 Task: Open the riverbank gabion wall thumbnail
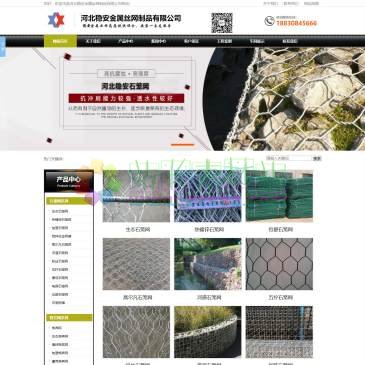point(208,264)
